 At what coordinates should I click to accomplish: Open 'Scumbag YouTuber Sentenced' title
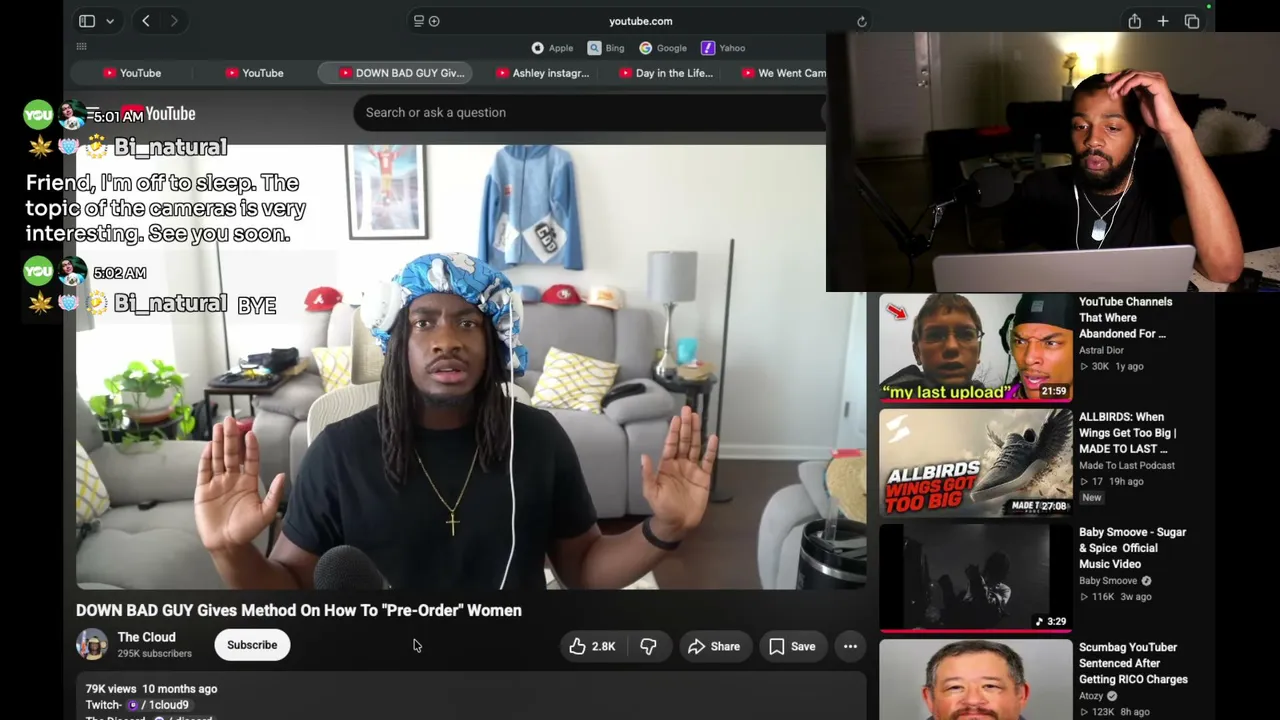point(1133,663)
